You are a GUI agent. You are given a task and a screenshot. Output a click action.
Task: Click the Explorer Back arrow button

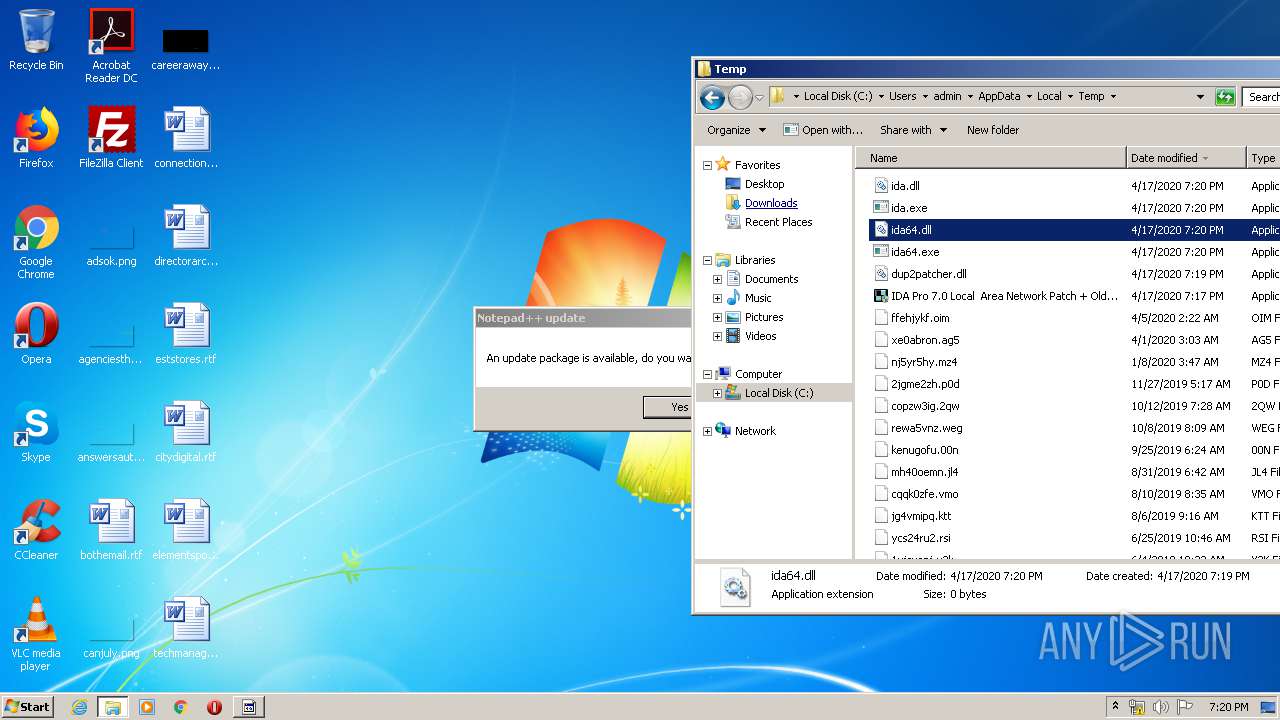coord(712,97)
